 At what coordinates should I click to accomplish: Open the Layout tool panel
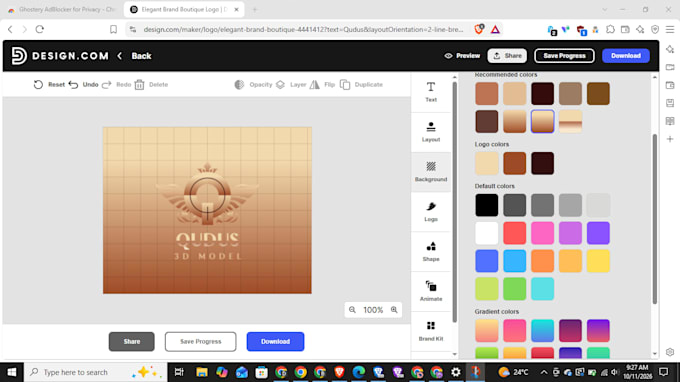pos(431,132)
